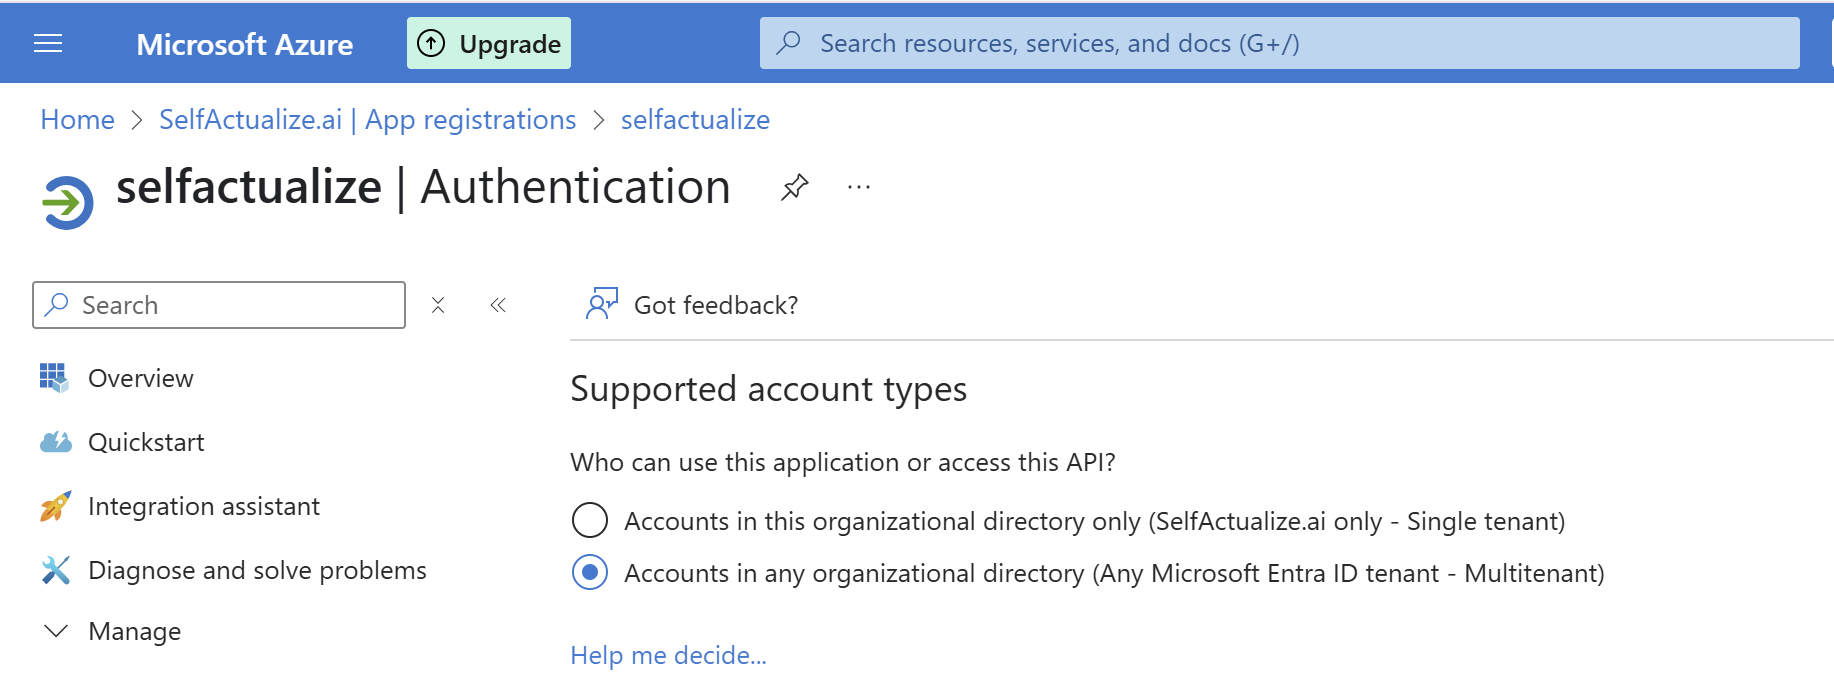Click the Microsoft Azure home title
Image resolution: width=1834 pixels, height=682 pixels.
click(245, 44)
